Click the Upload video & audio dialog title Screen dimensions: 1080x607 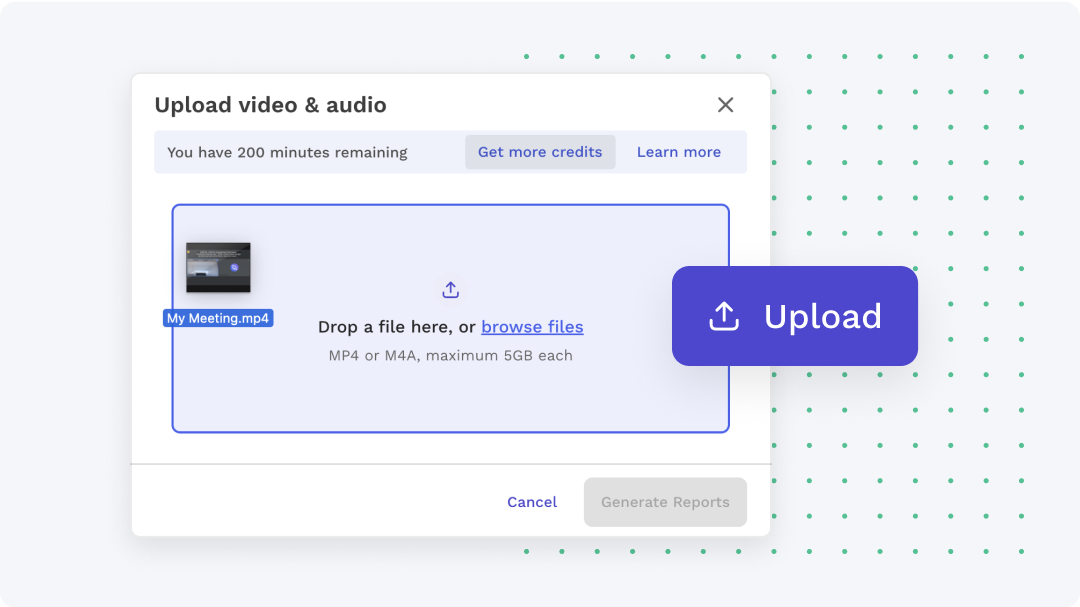[x=271, y=104]
